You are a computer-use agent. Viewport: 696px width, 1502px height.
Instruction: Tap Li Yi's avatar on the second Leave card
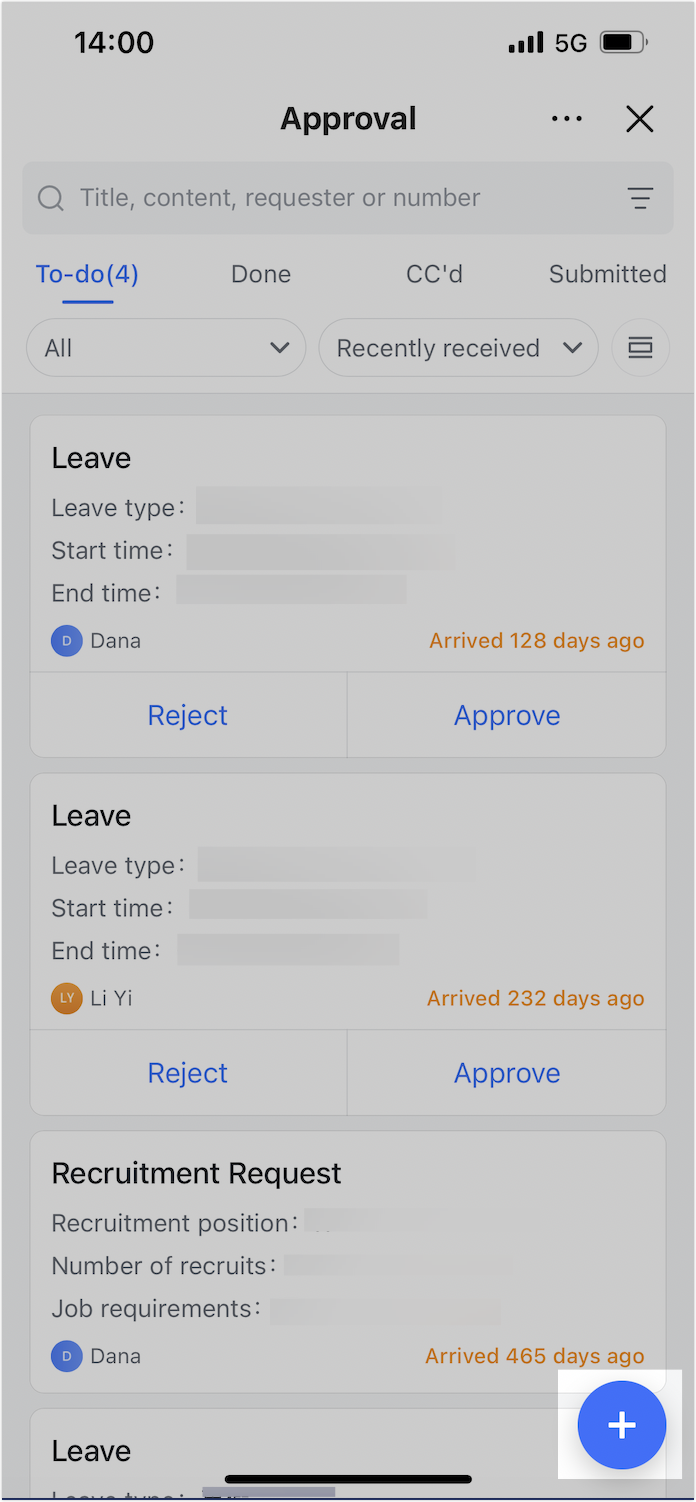(66, 998)
